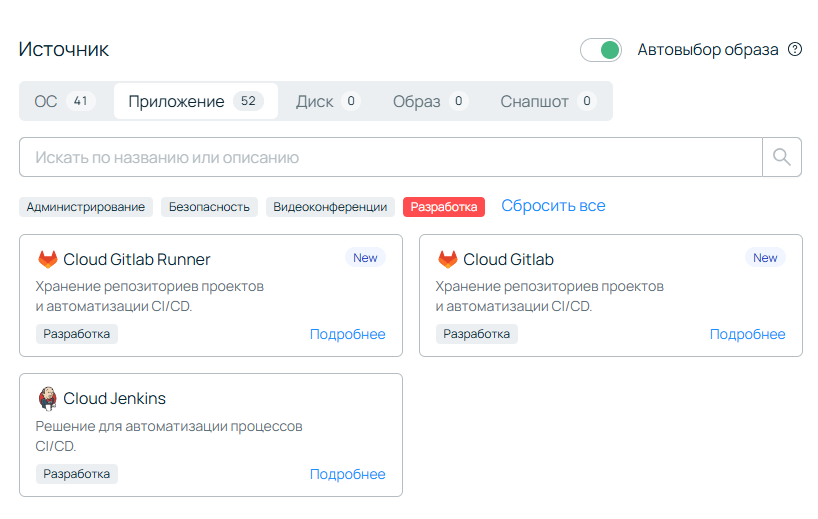Click the Cloud Jenkins butler logo

[x=47, y=399]
